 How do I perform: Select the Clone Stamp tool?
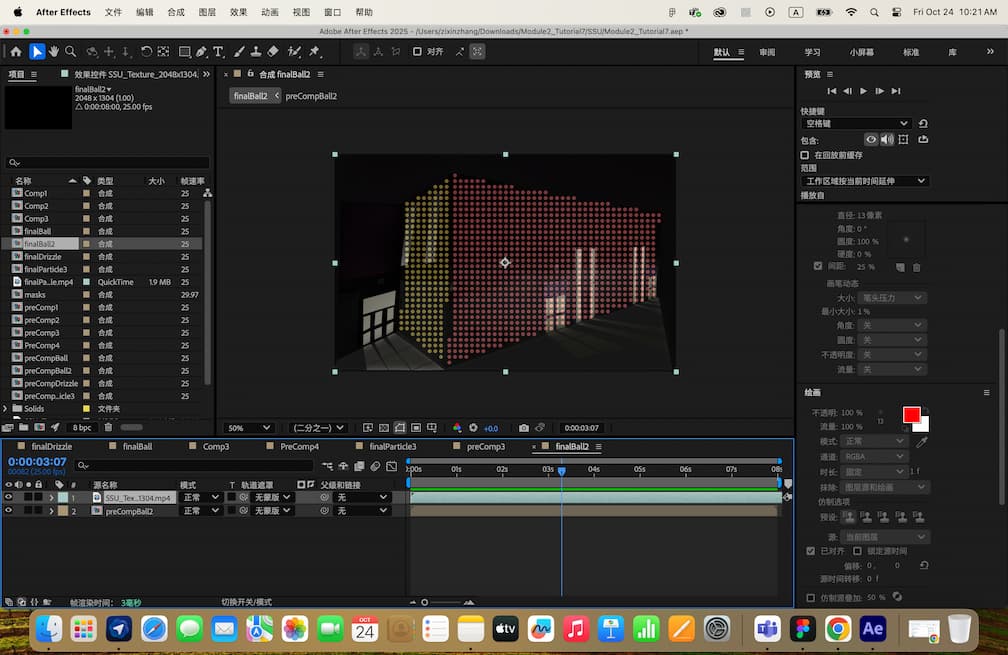(x=254, y=51)
